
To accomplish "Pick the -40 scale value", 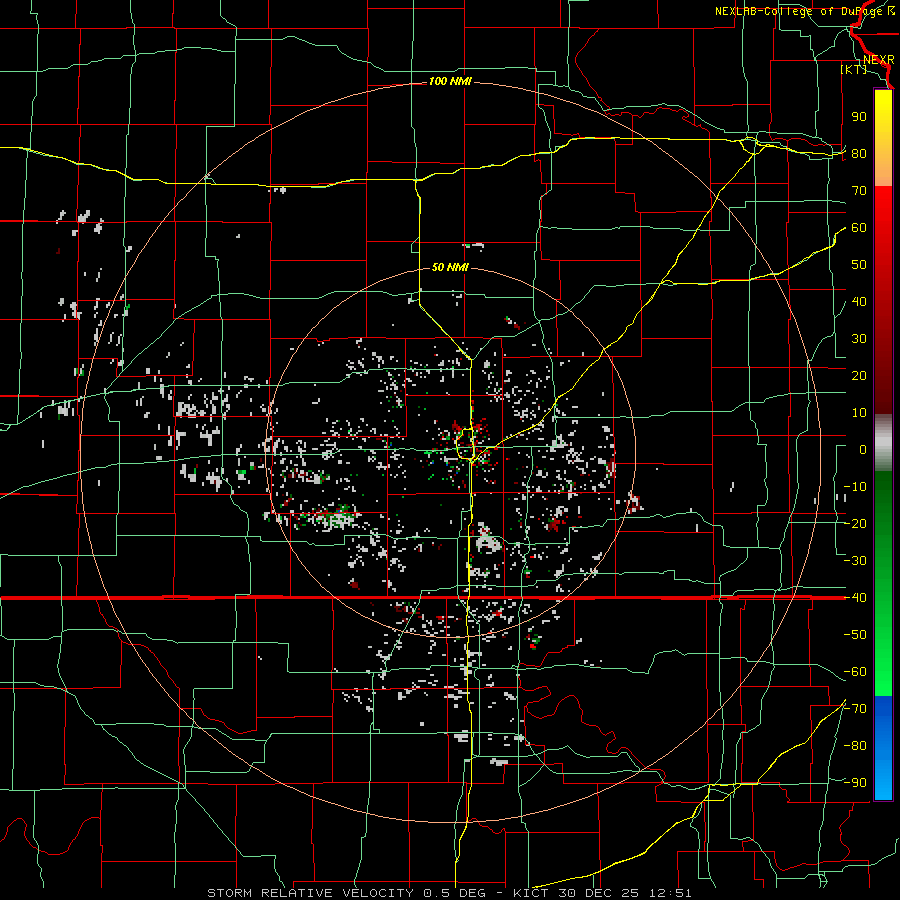I will (x=855, y=598).
